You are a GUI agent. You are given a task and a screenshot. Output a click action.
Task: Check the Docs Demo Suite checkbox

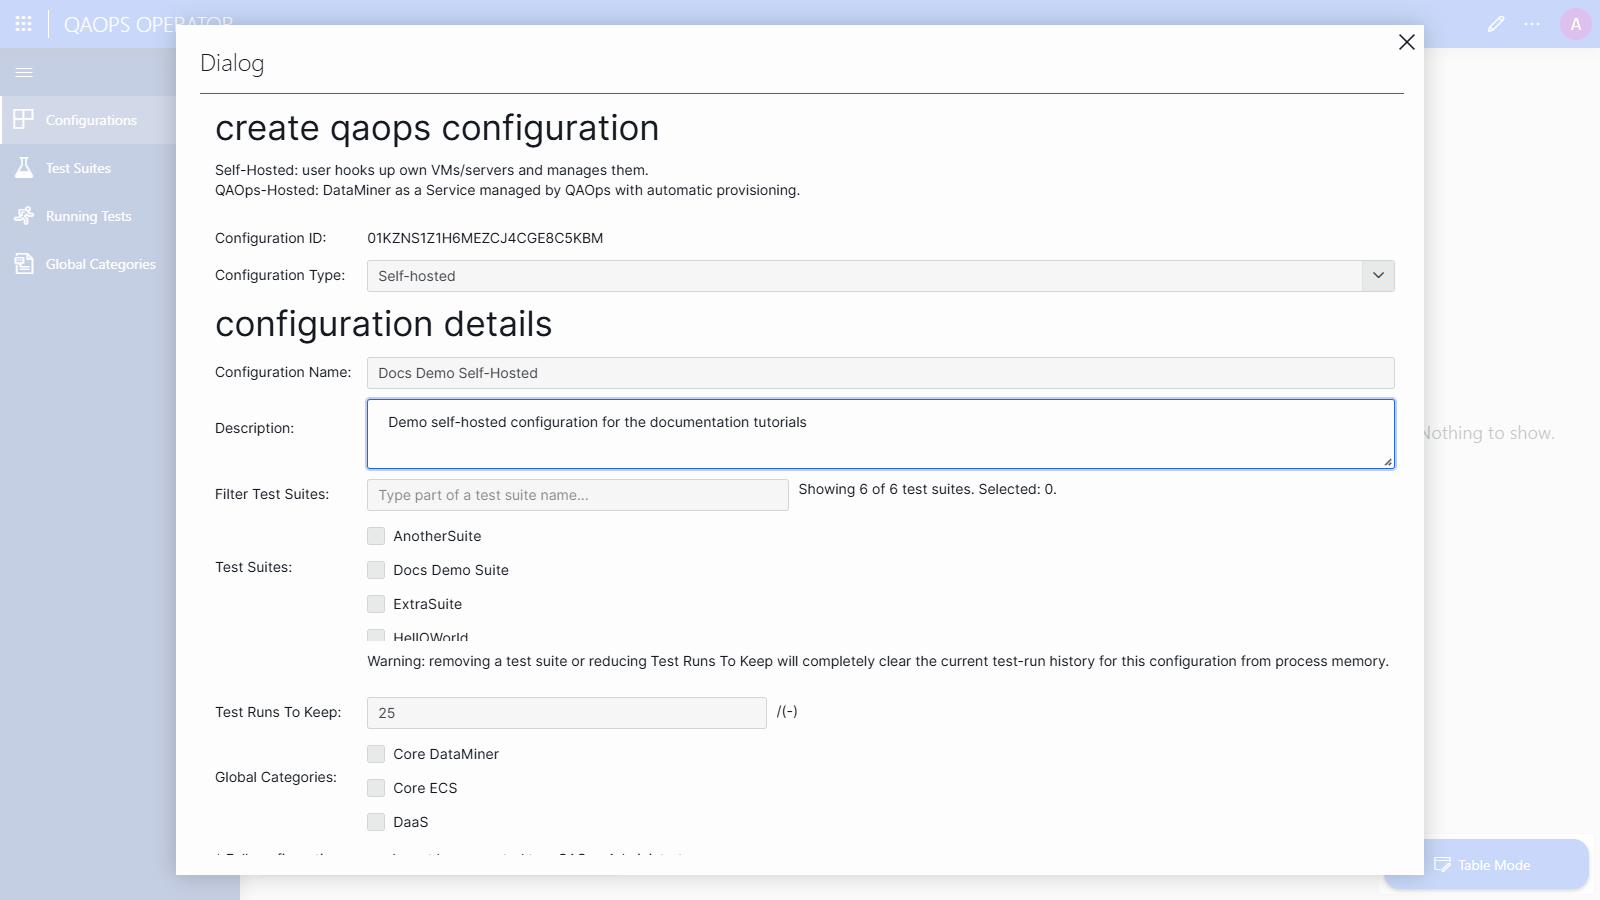click(x=376, y=570)
